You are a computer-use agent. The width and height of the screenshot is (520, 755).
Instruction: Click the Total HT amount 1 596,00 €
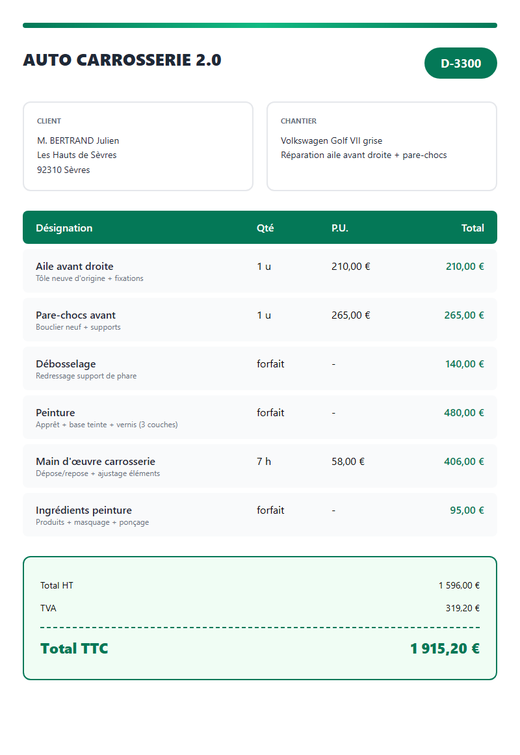(x=459, y=586)
